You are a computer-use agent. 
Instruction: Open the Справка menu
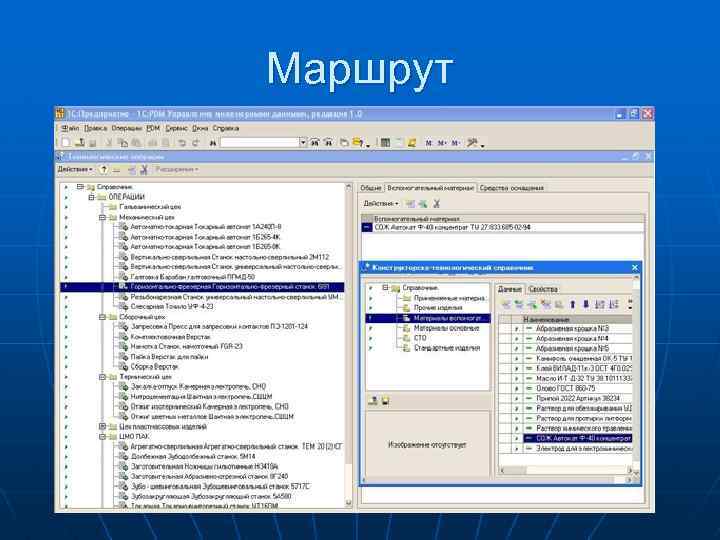[225, 128]
